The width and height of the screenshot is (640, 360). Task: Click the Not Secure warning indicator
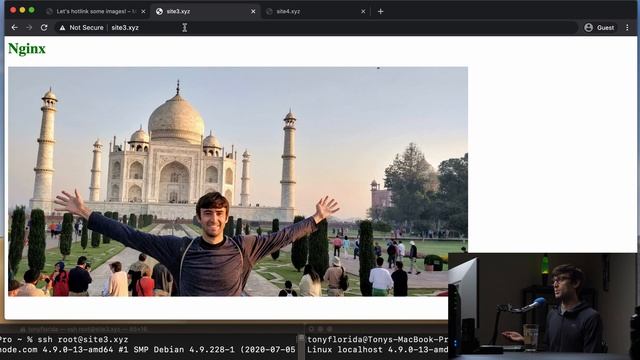point(82,28)
